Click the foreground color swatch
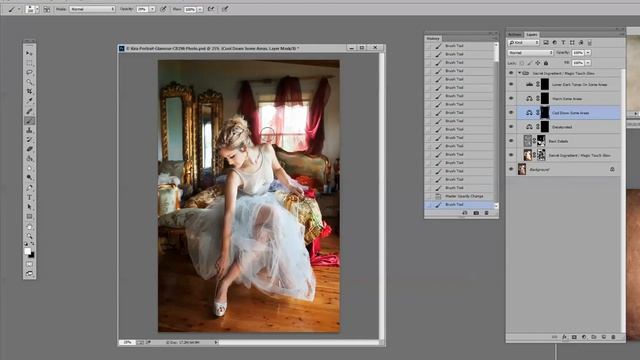640x360 pixels. (x=27, y=251)
